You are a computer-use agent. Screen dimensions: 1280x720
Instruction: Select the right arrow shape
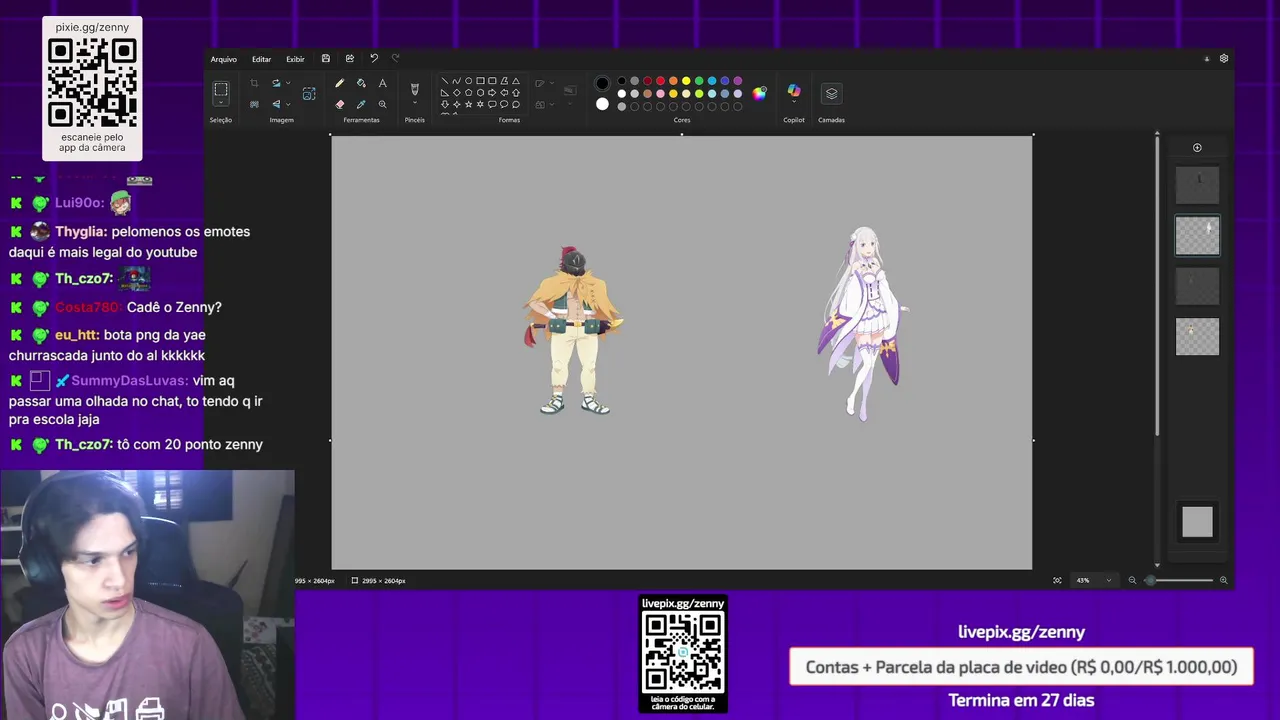click(492, 93)
